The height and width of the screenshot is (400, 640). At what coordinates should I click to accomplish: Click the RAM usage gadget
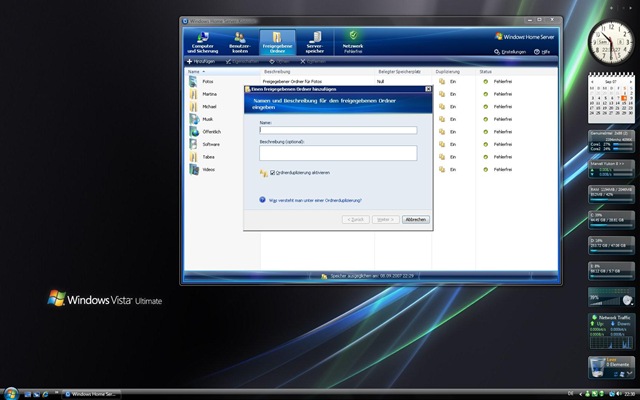click(611, 194)
